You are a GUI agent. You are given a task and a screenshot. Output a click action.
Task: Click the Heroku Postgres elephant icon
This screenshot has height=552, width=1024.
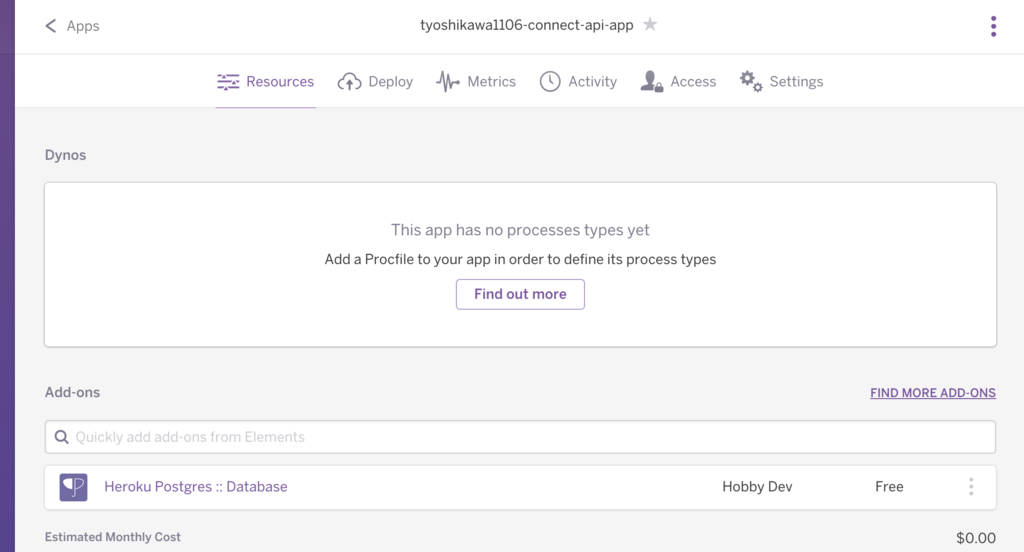(x=73, y=487)
